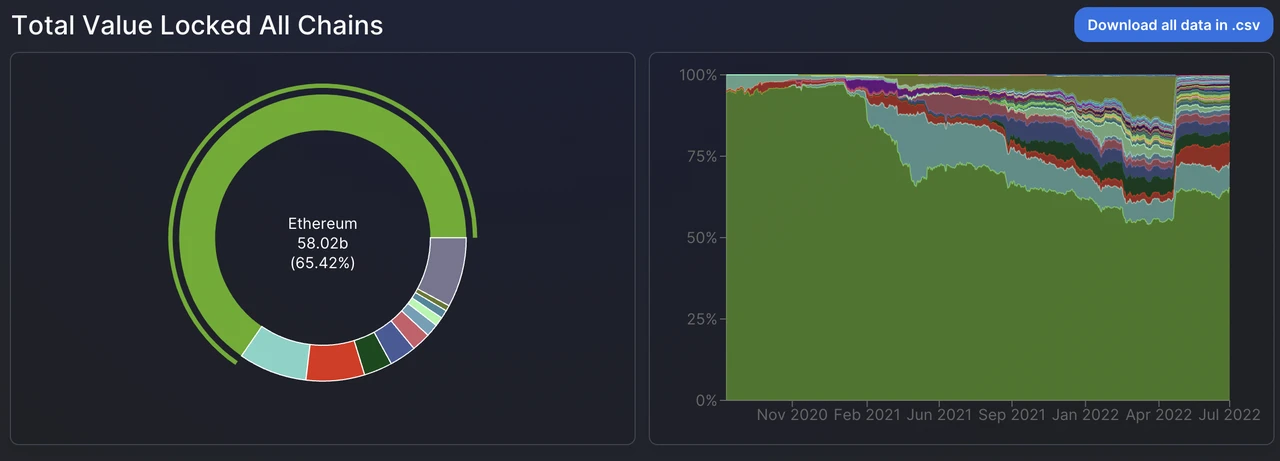This screenshot has height=461, width=1280.
Task: Click the Nov 2020 axis label
Action: pos(792,414)
